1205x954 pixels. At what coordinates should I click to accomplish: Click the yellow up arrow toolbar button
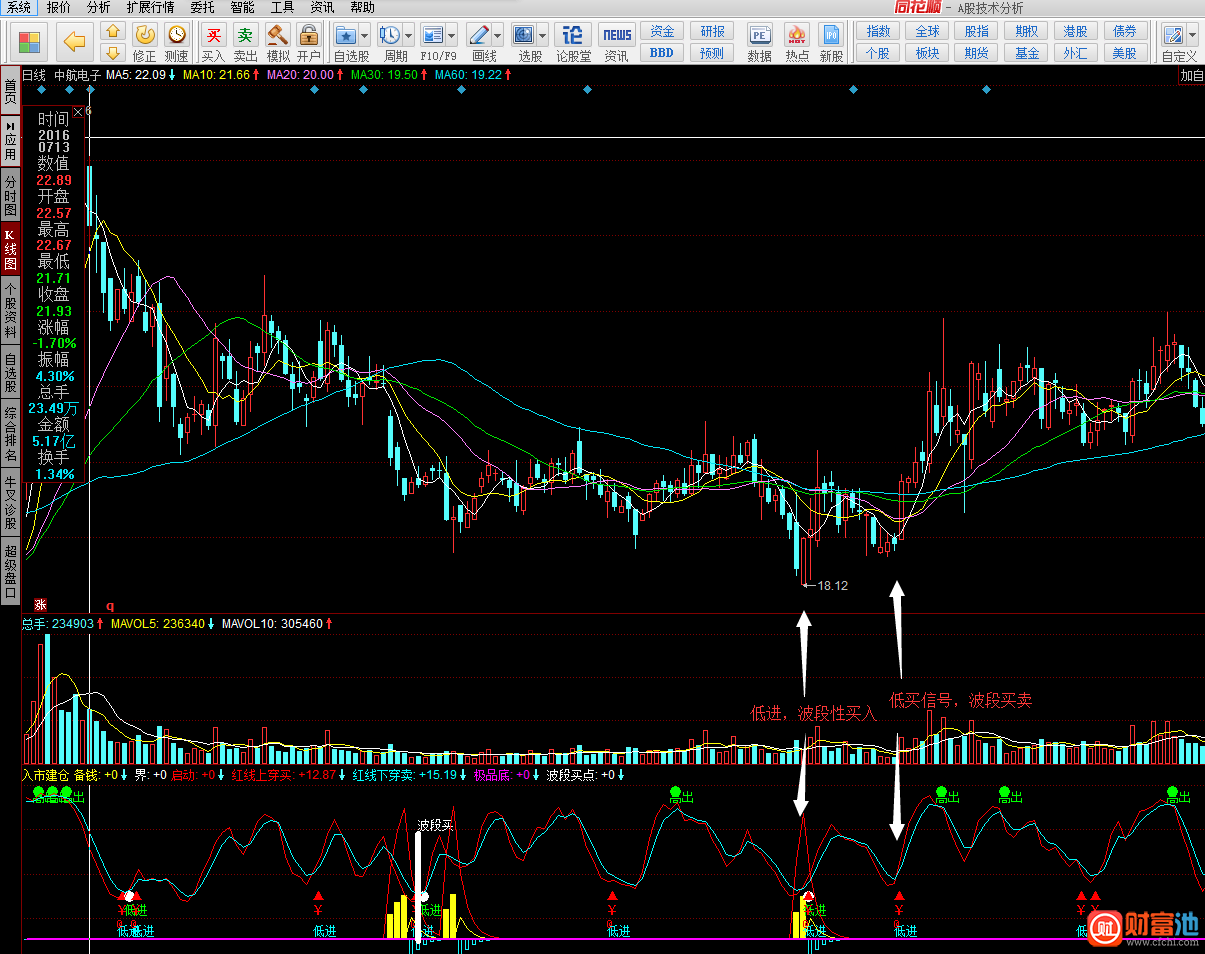113,32
